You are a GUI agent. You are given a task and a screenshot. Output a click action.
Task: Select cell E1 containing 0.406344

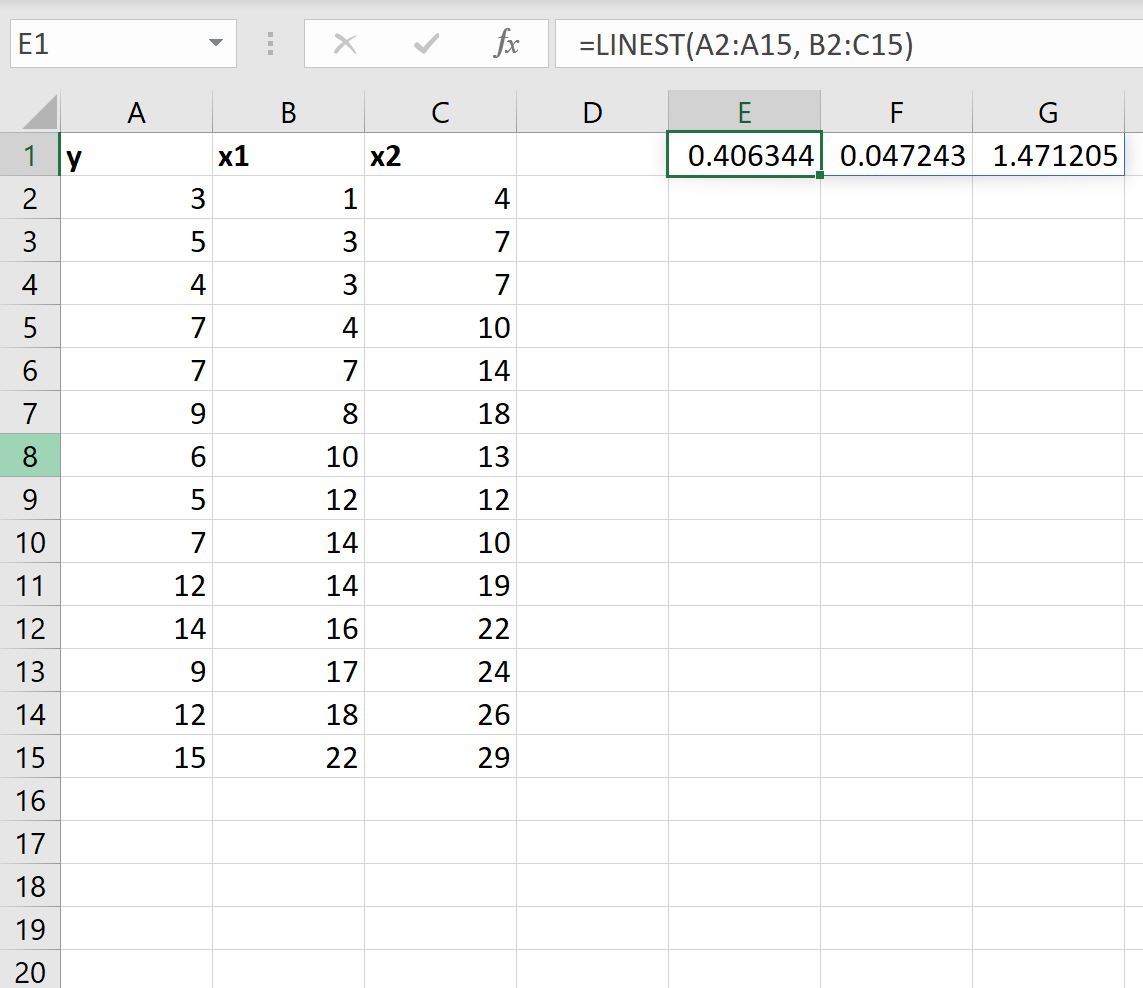tap(744, 155)
